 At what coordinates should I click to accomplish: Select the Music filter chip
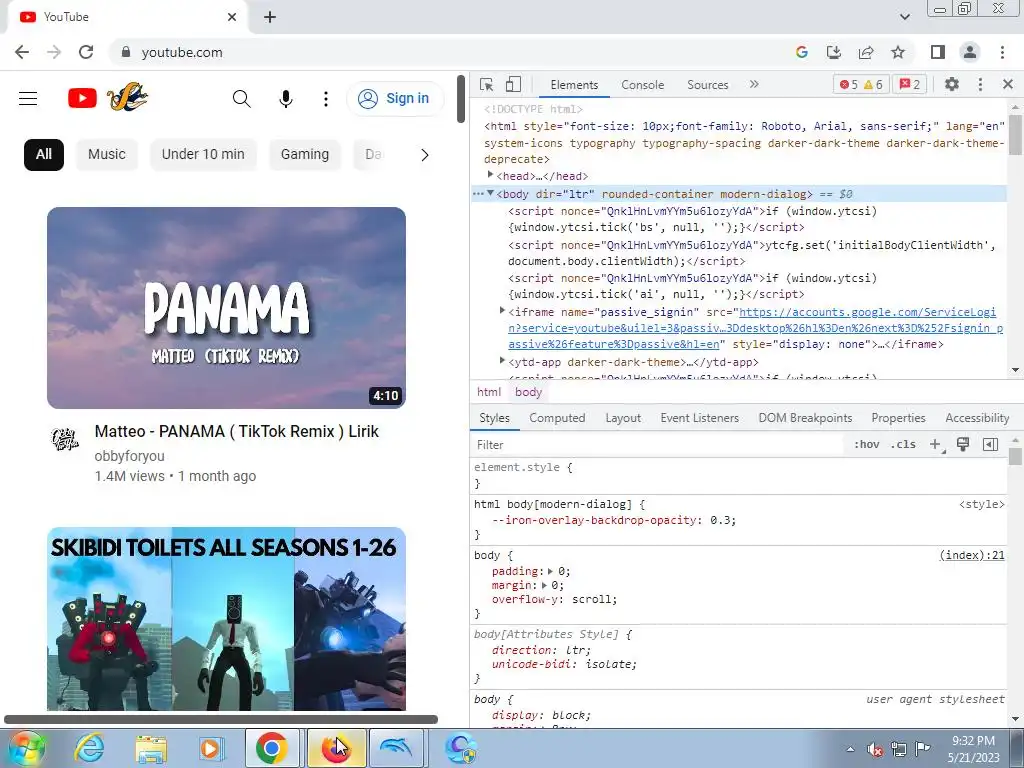click(106, 155)
